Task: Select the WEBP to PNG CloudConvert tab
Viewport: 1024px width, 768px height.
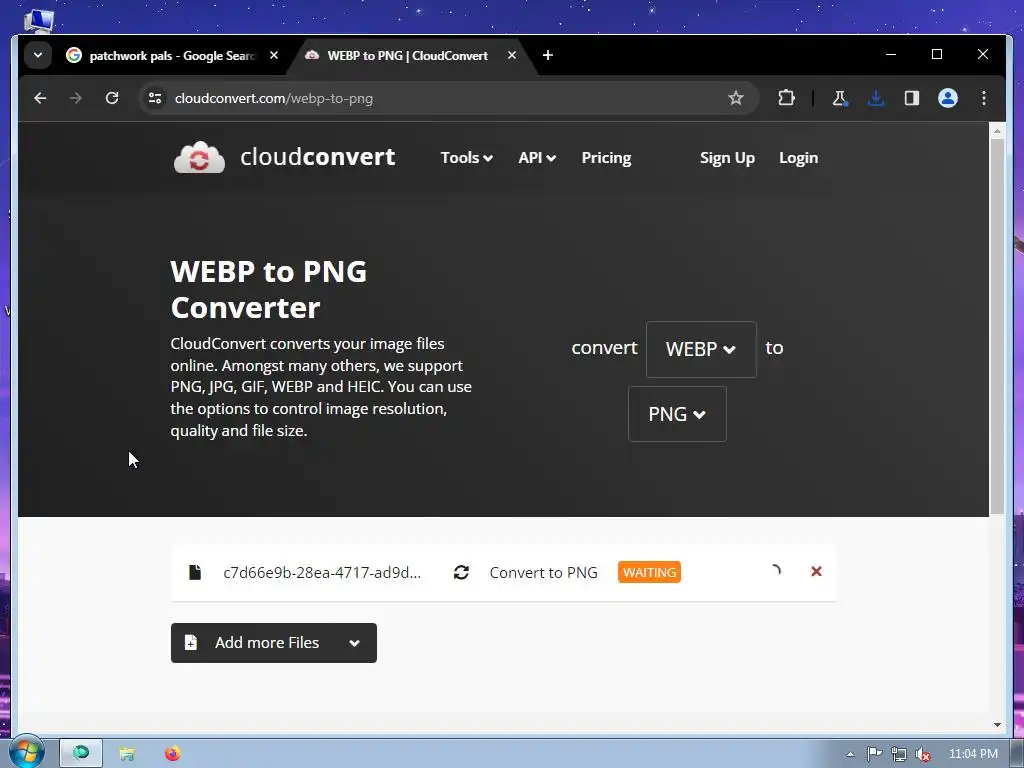Action: (x=408, y=56)
